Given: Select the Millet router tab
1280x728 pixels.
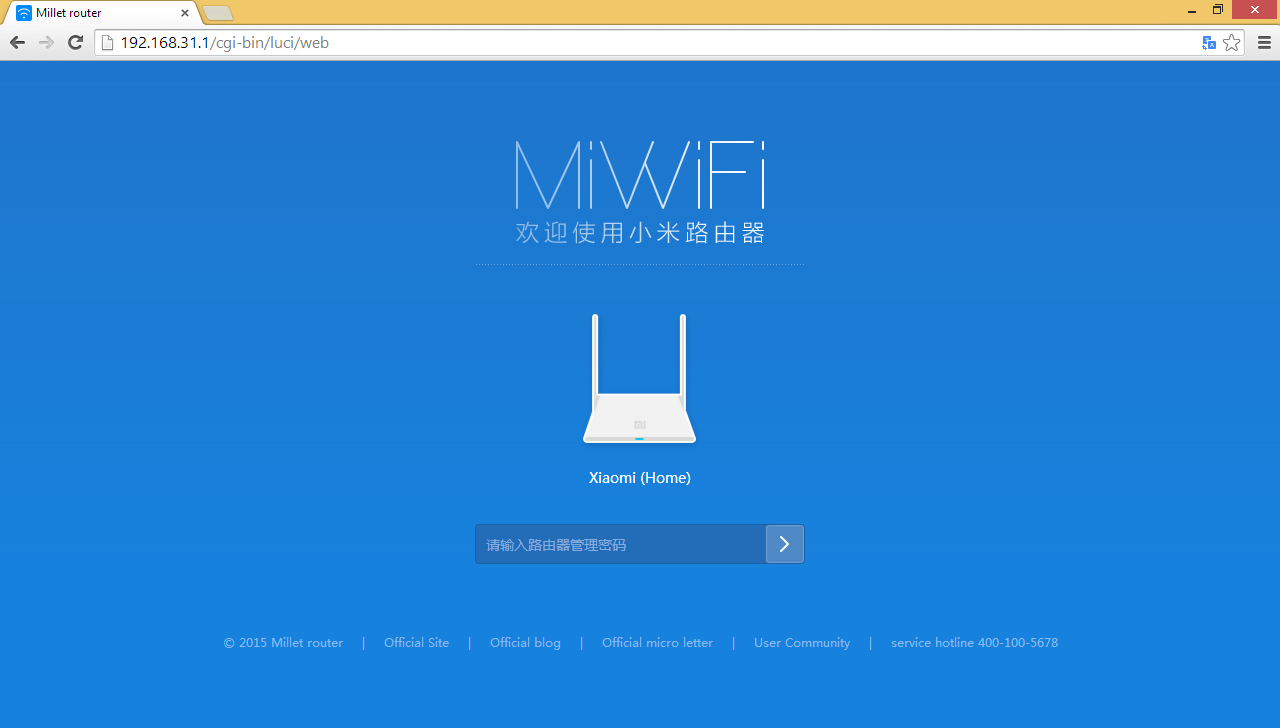Looking at the screenshot, I should click(90, 13).
